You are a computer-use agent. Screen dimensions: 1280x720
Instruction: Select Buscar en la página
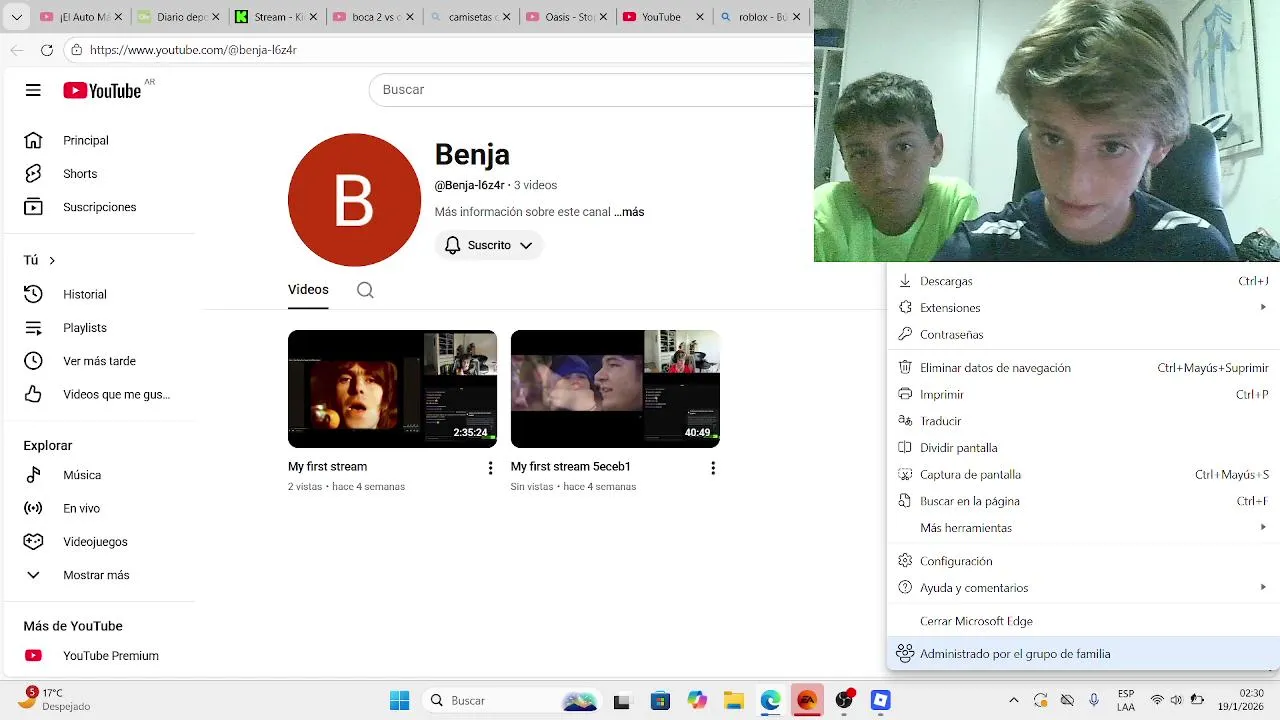(1083, 501)
